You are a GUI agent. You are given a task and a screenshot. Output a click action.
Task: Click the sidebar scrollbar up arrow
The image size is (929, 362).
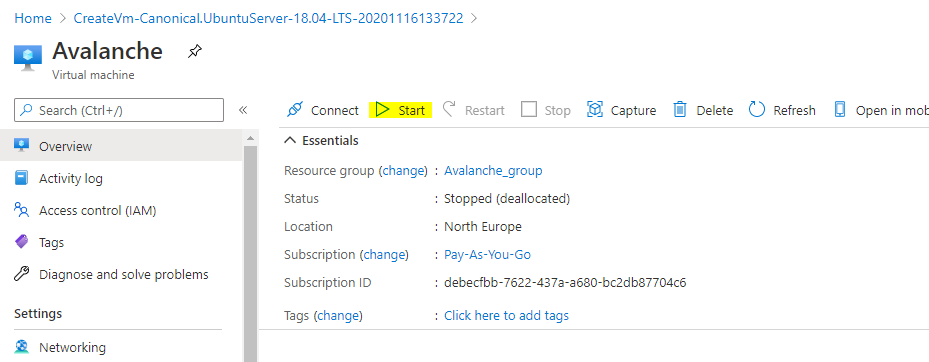(250, 138)
